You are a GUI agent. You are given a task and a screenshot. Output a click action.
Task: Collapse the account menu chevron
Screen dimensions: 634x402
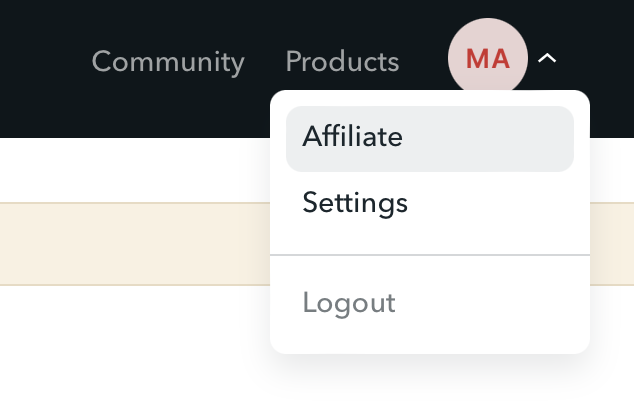(546, 59)
